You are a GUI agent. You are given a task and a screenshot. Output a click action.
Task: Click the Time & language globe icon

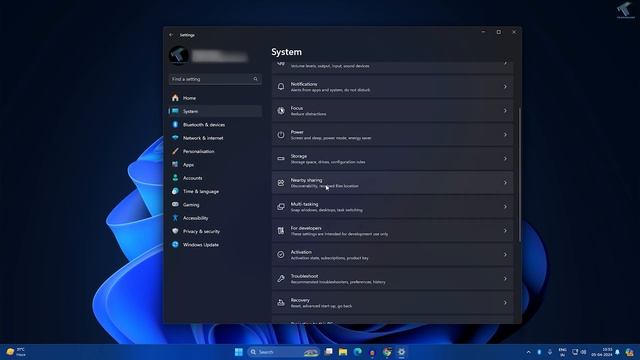[x=175, y=191]
